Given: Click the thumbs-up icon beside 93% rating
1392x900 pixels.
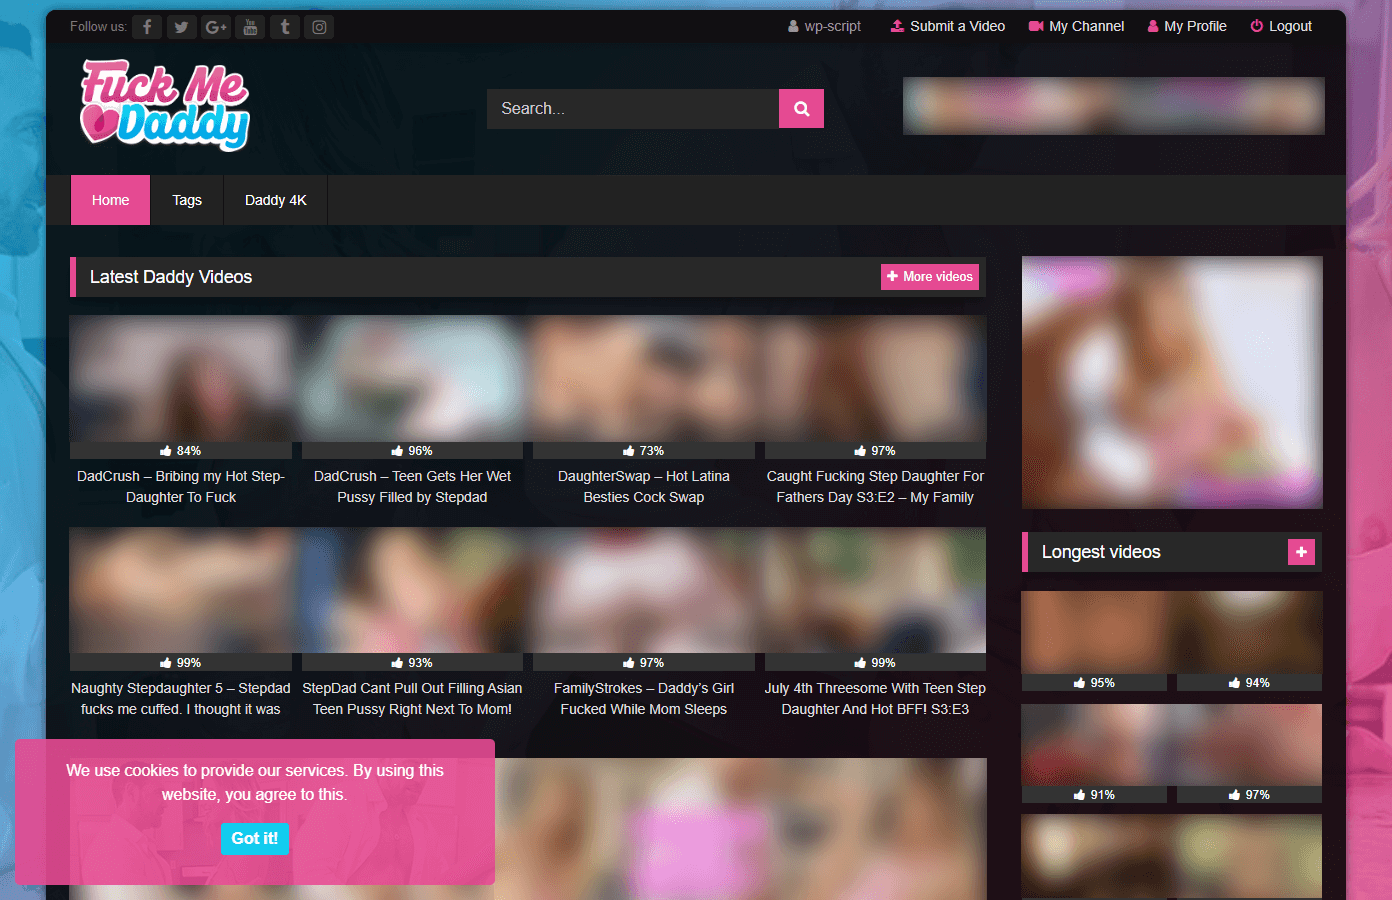Looking at the screenshot, I should pyautogui.click(x=397, y=663).
